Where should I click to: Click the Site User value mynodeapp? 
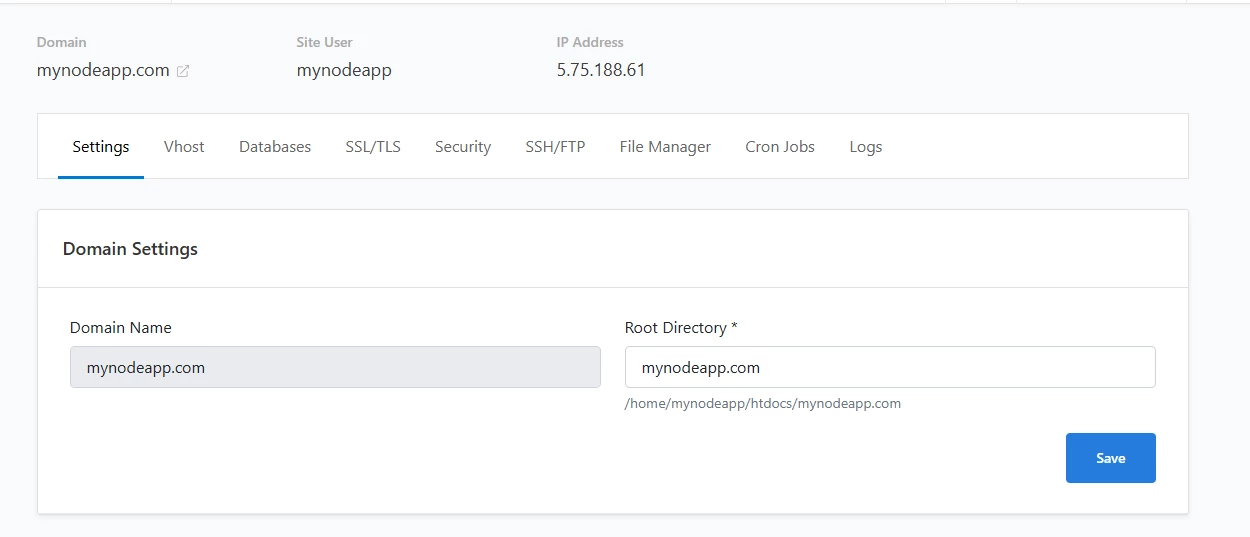(344, 71)
